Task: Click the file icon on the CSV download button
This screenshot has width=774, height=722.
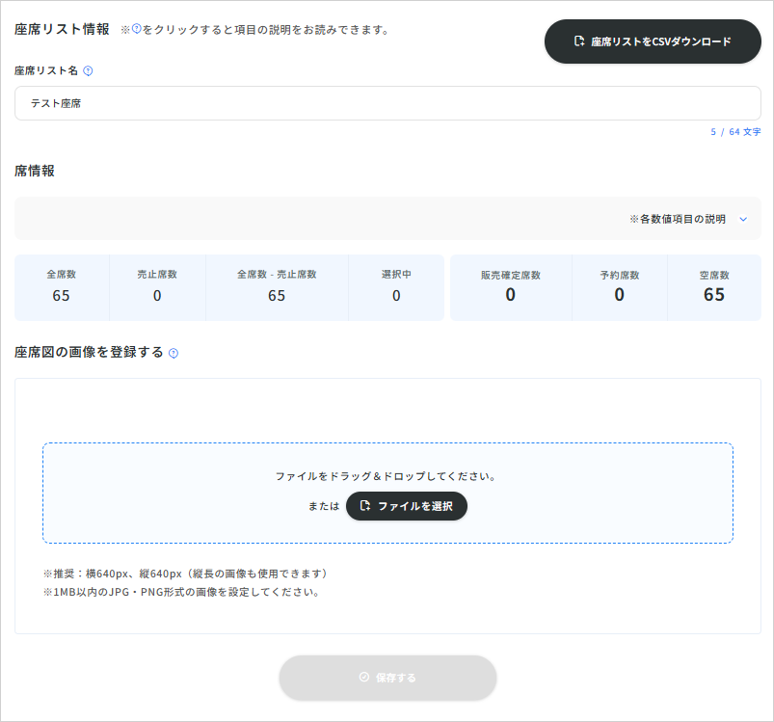Action: [579, 42]
